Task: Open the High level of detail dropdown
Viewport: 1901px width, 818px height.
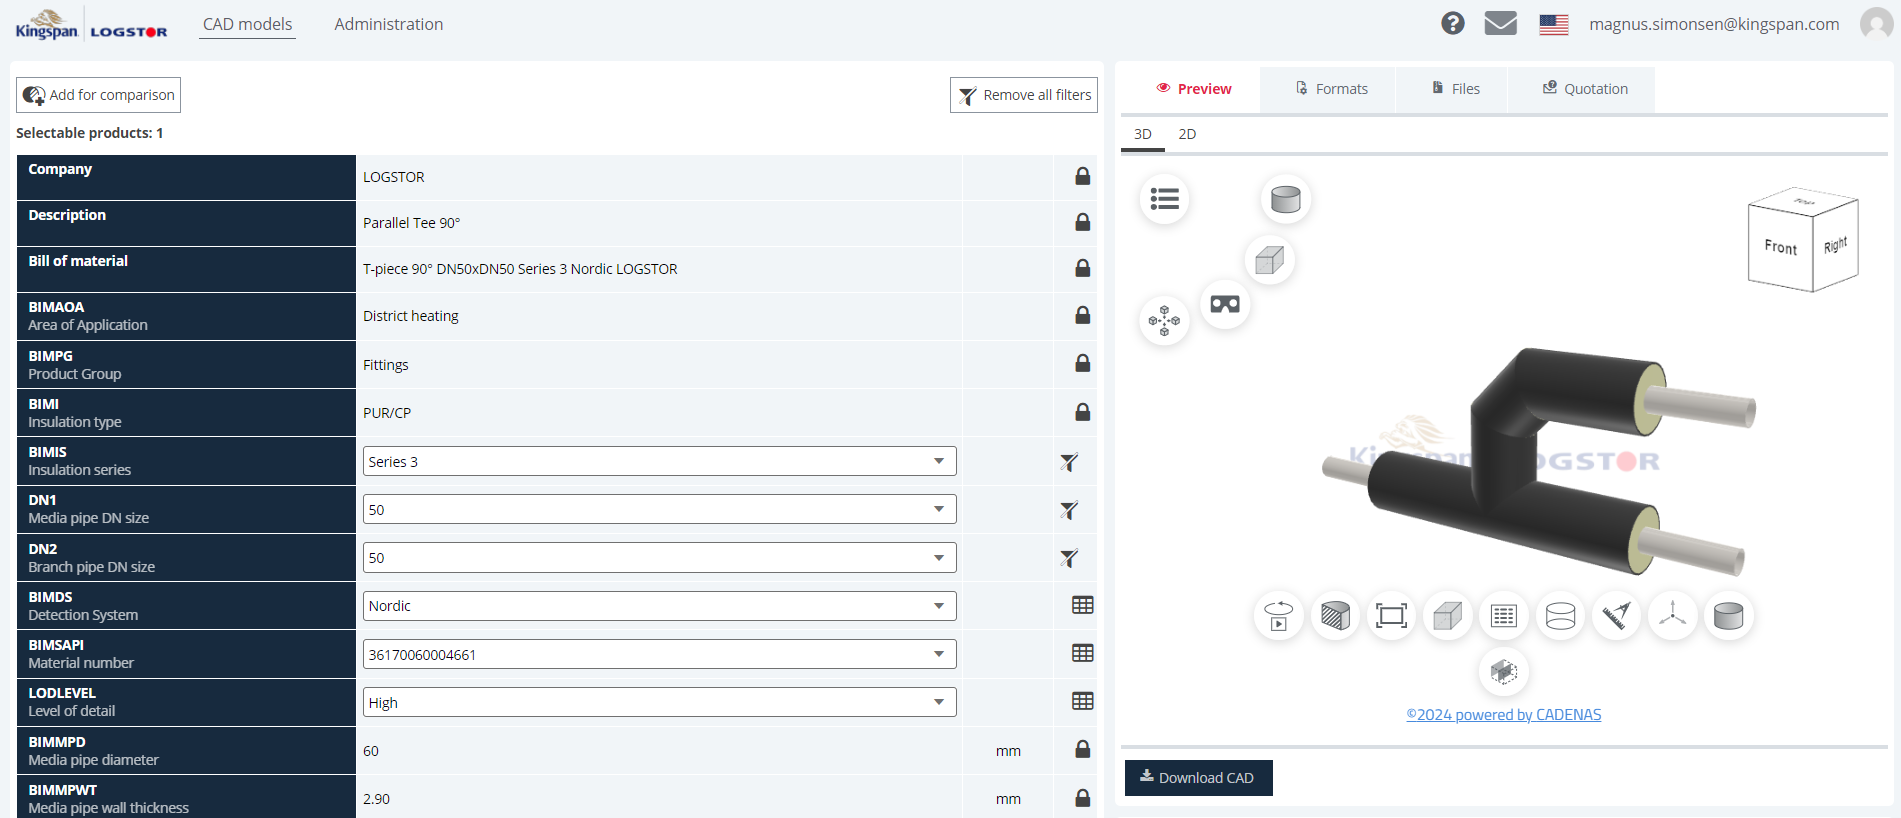Action: [x=659, y=702]
